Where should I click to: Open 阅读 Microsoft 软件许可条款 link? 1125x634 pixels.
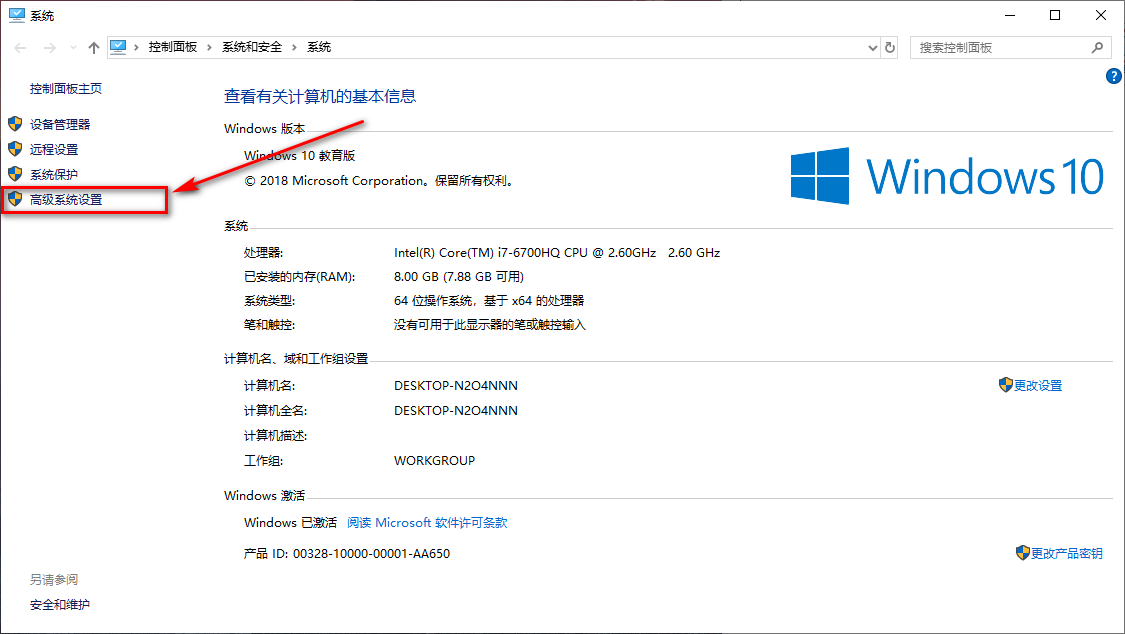427,523
